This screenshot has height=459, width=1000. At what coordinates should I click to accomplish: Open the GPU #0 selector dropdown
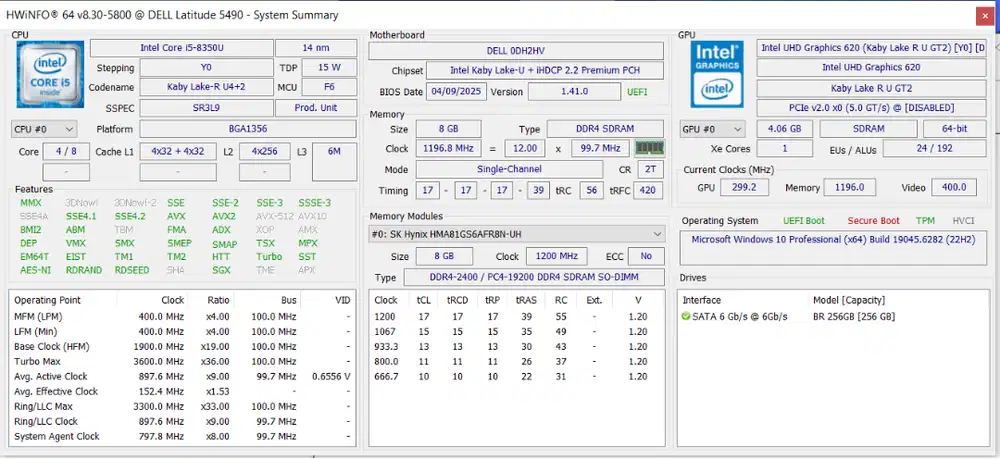713,129
